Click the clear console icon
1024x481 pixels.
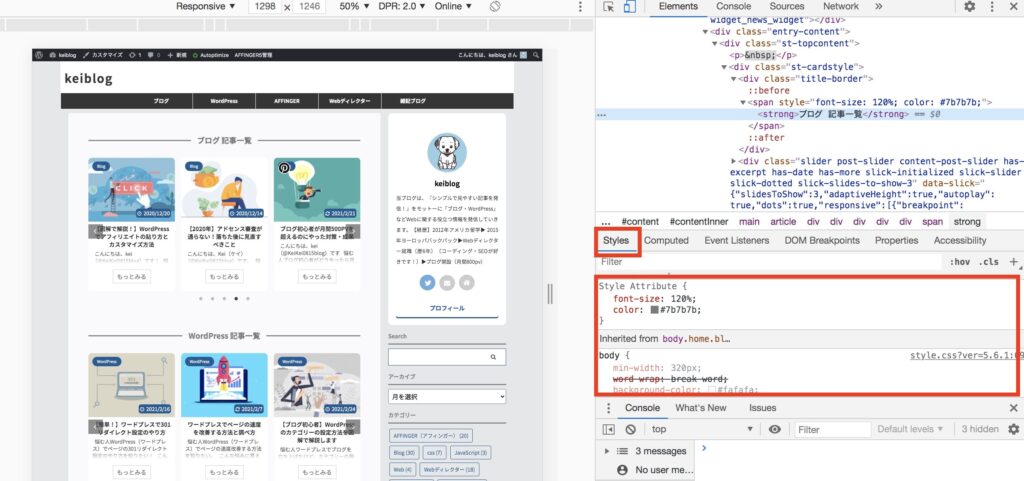tap(629, 429)
